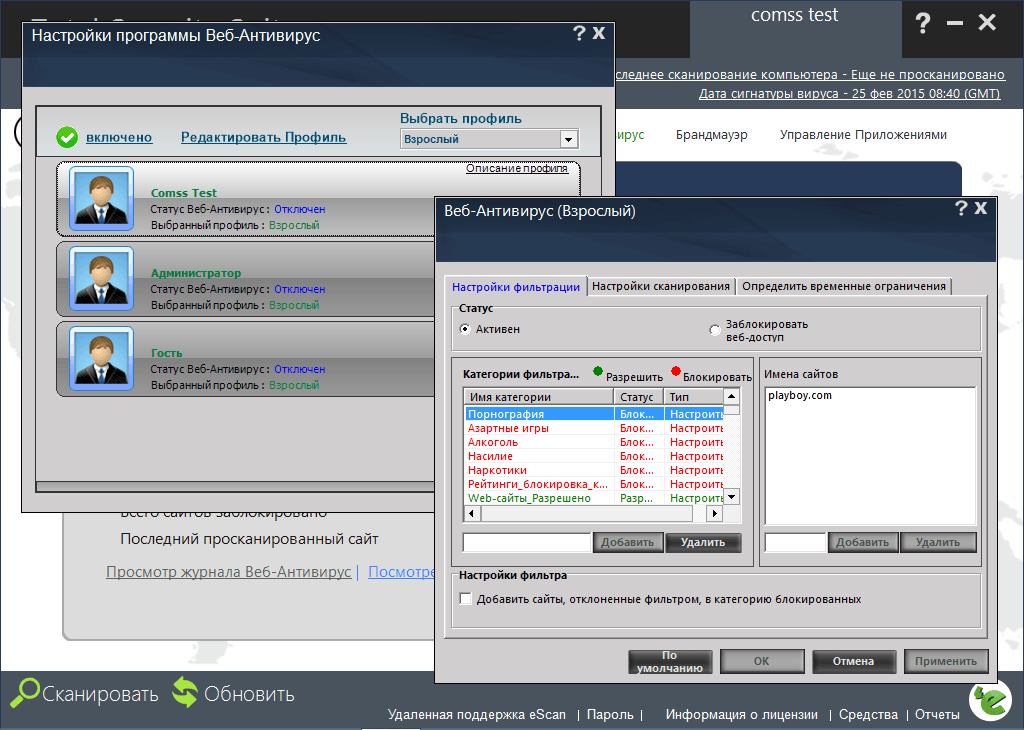Click Администратор user avatar
The width and height of the screenshot is (1024, 730).
[101, 279]
